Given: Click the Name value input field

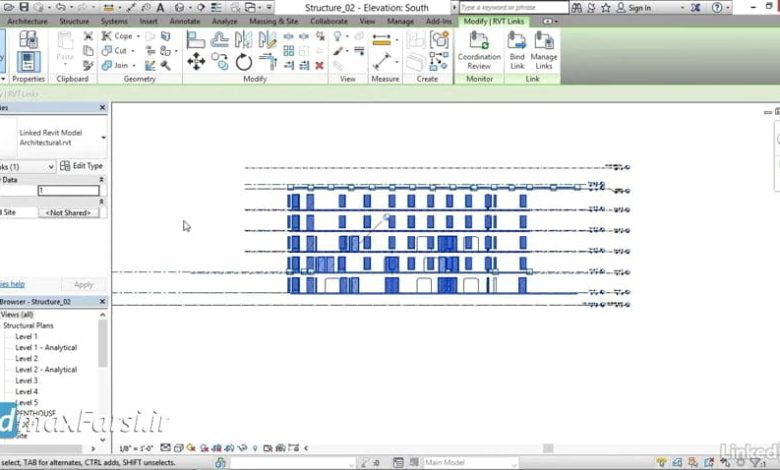Looking at the screenshot, I should tap(69, 190).
